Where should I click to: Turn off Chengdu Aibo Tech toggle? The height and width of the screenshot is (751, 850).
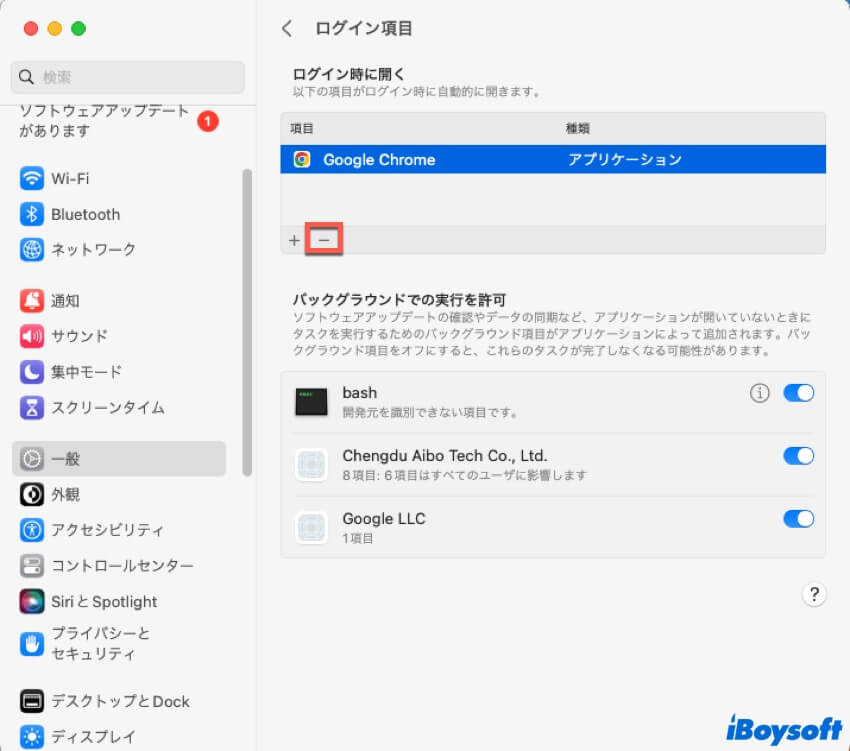tap(799, 455)
